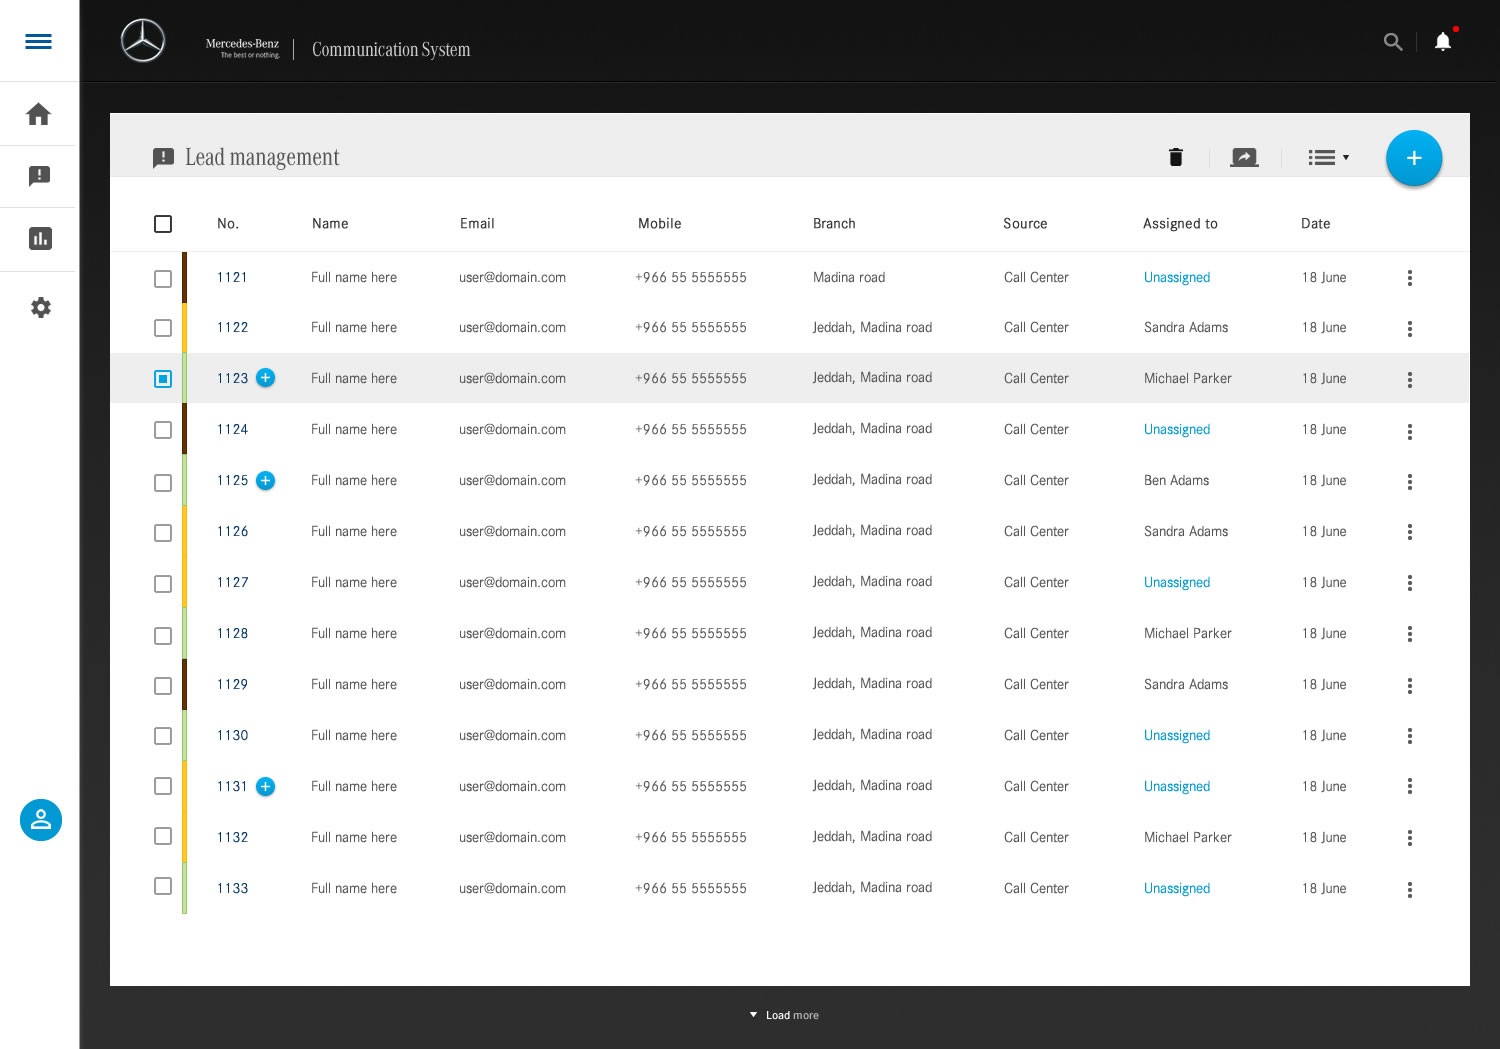
Task: Sort by the Name column header
Action: (x=330, y=223)
